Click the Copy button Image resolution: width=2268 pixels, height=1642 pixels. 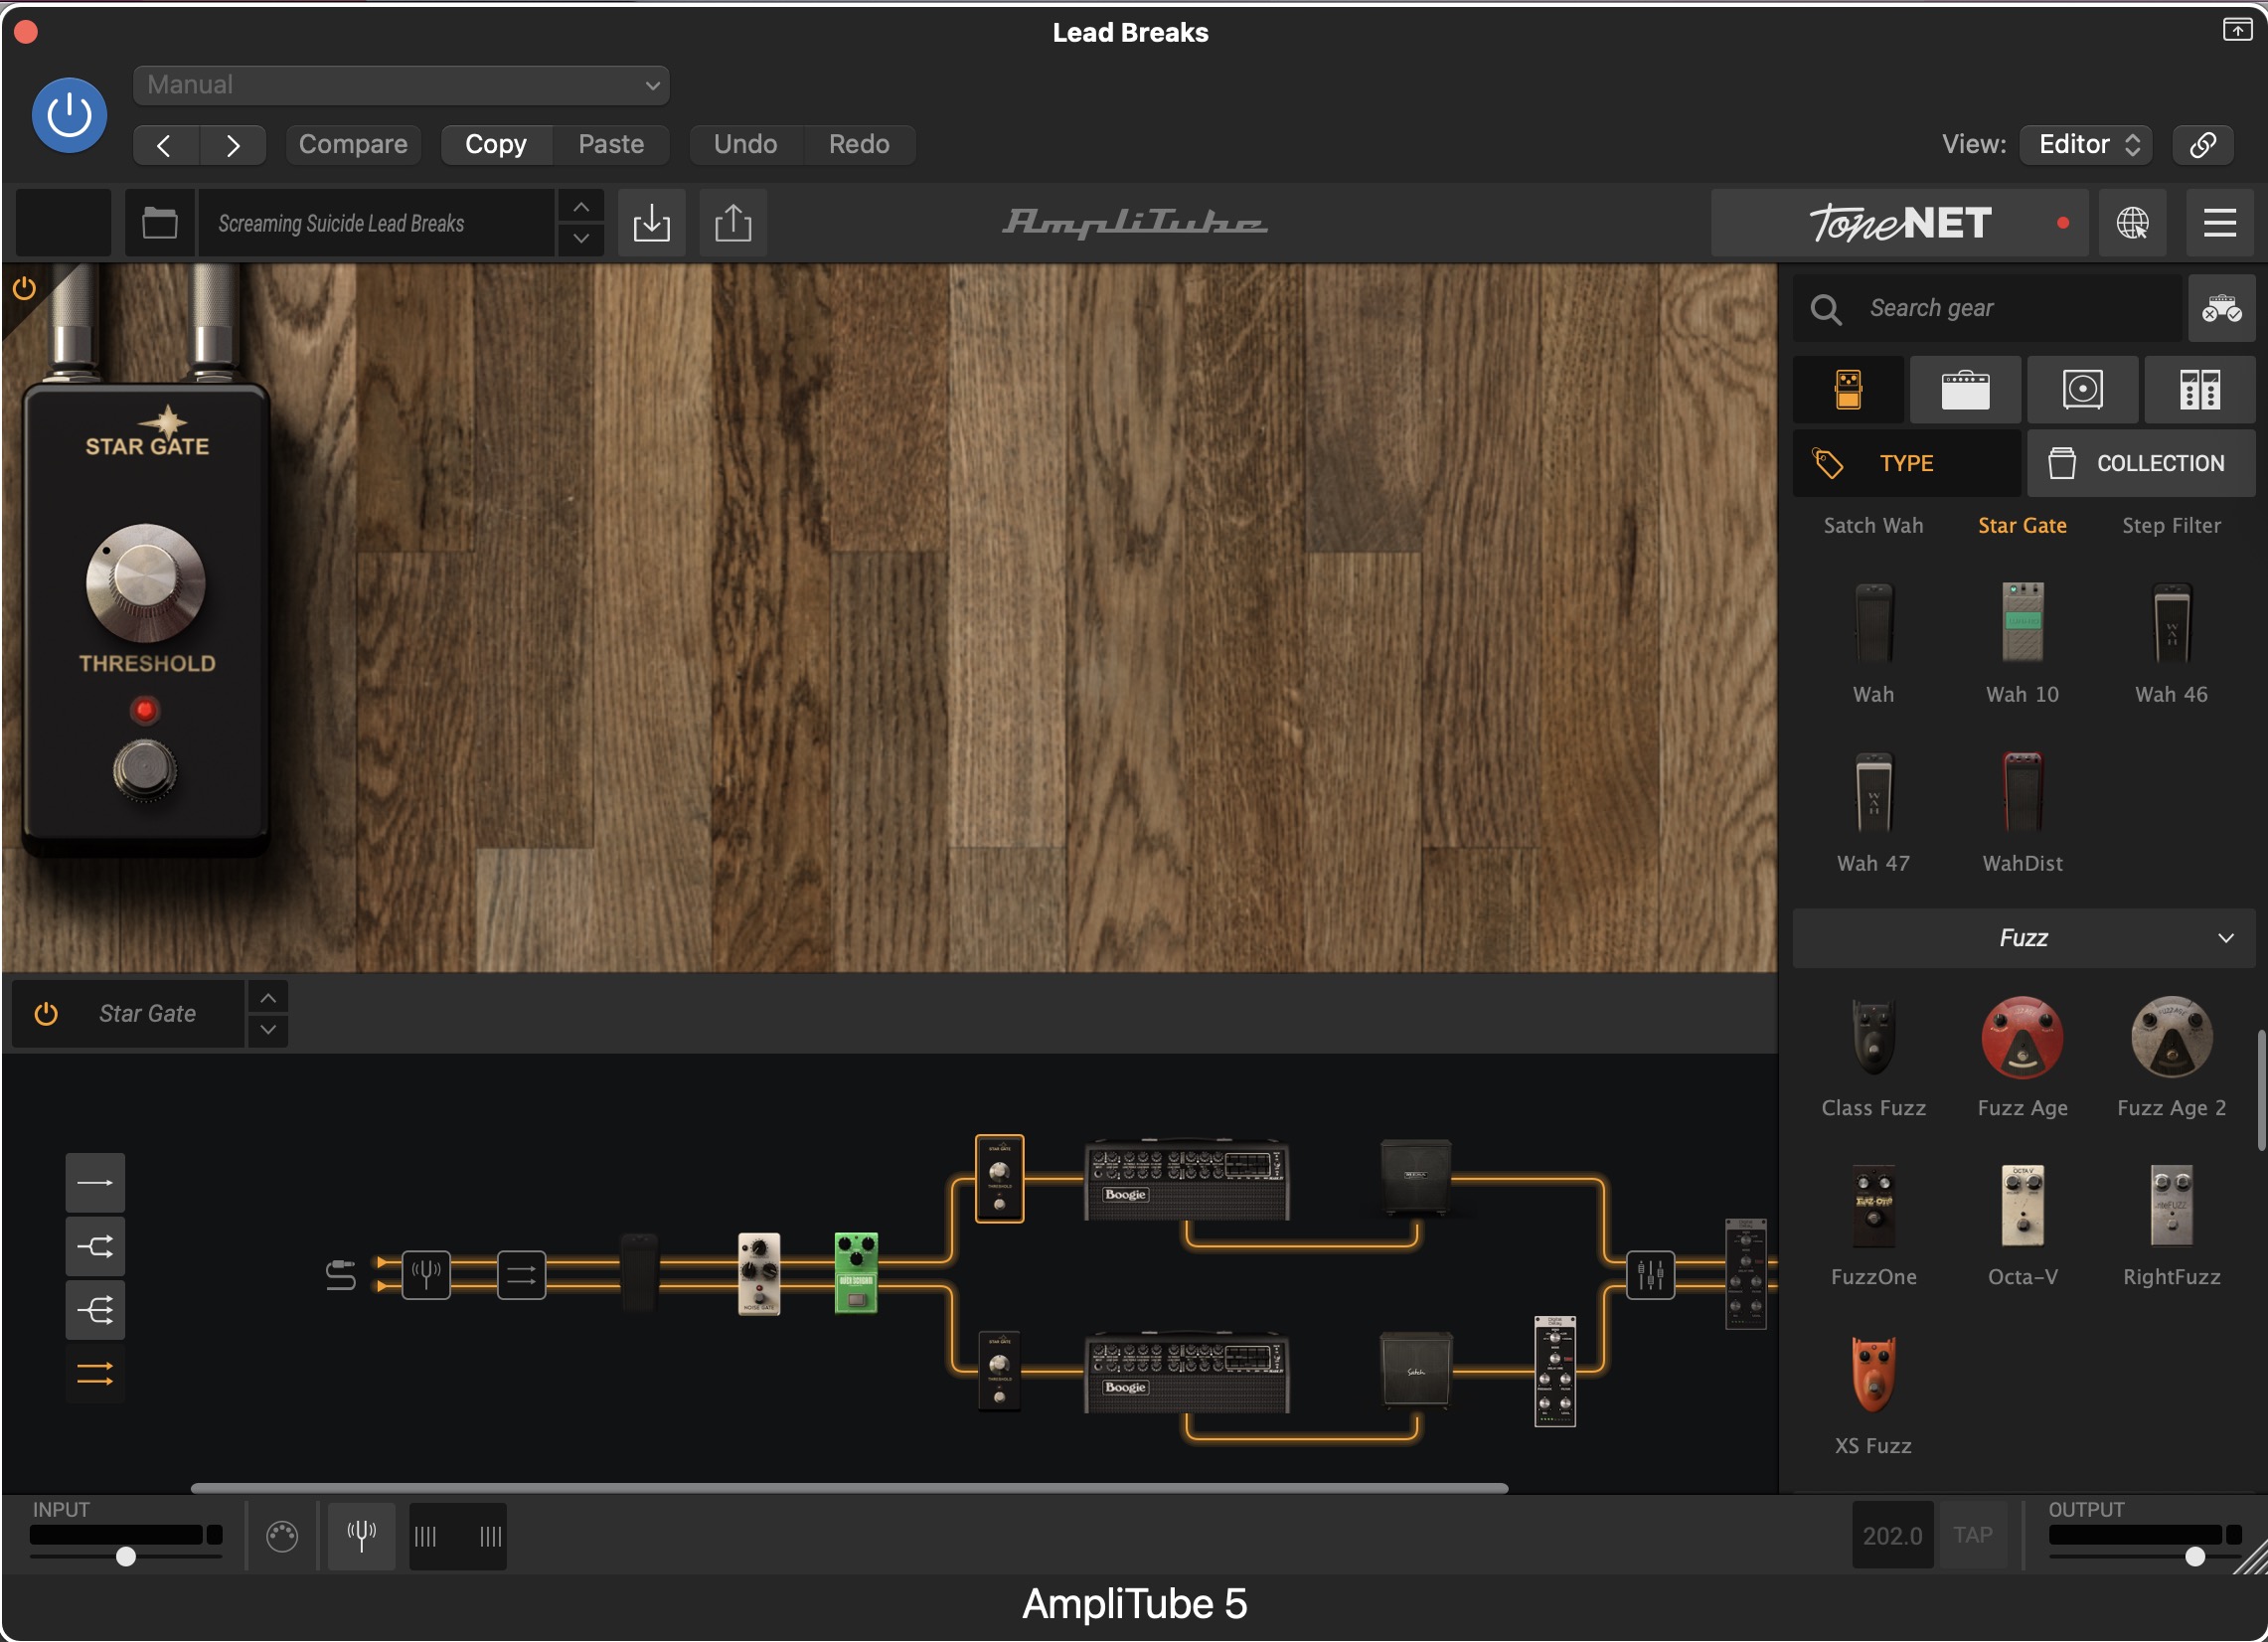(x=495, y=145)
